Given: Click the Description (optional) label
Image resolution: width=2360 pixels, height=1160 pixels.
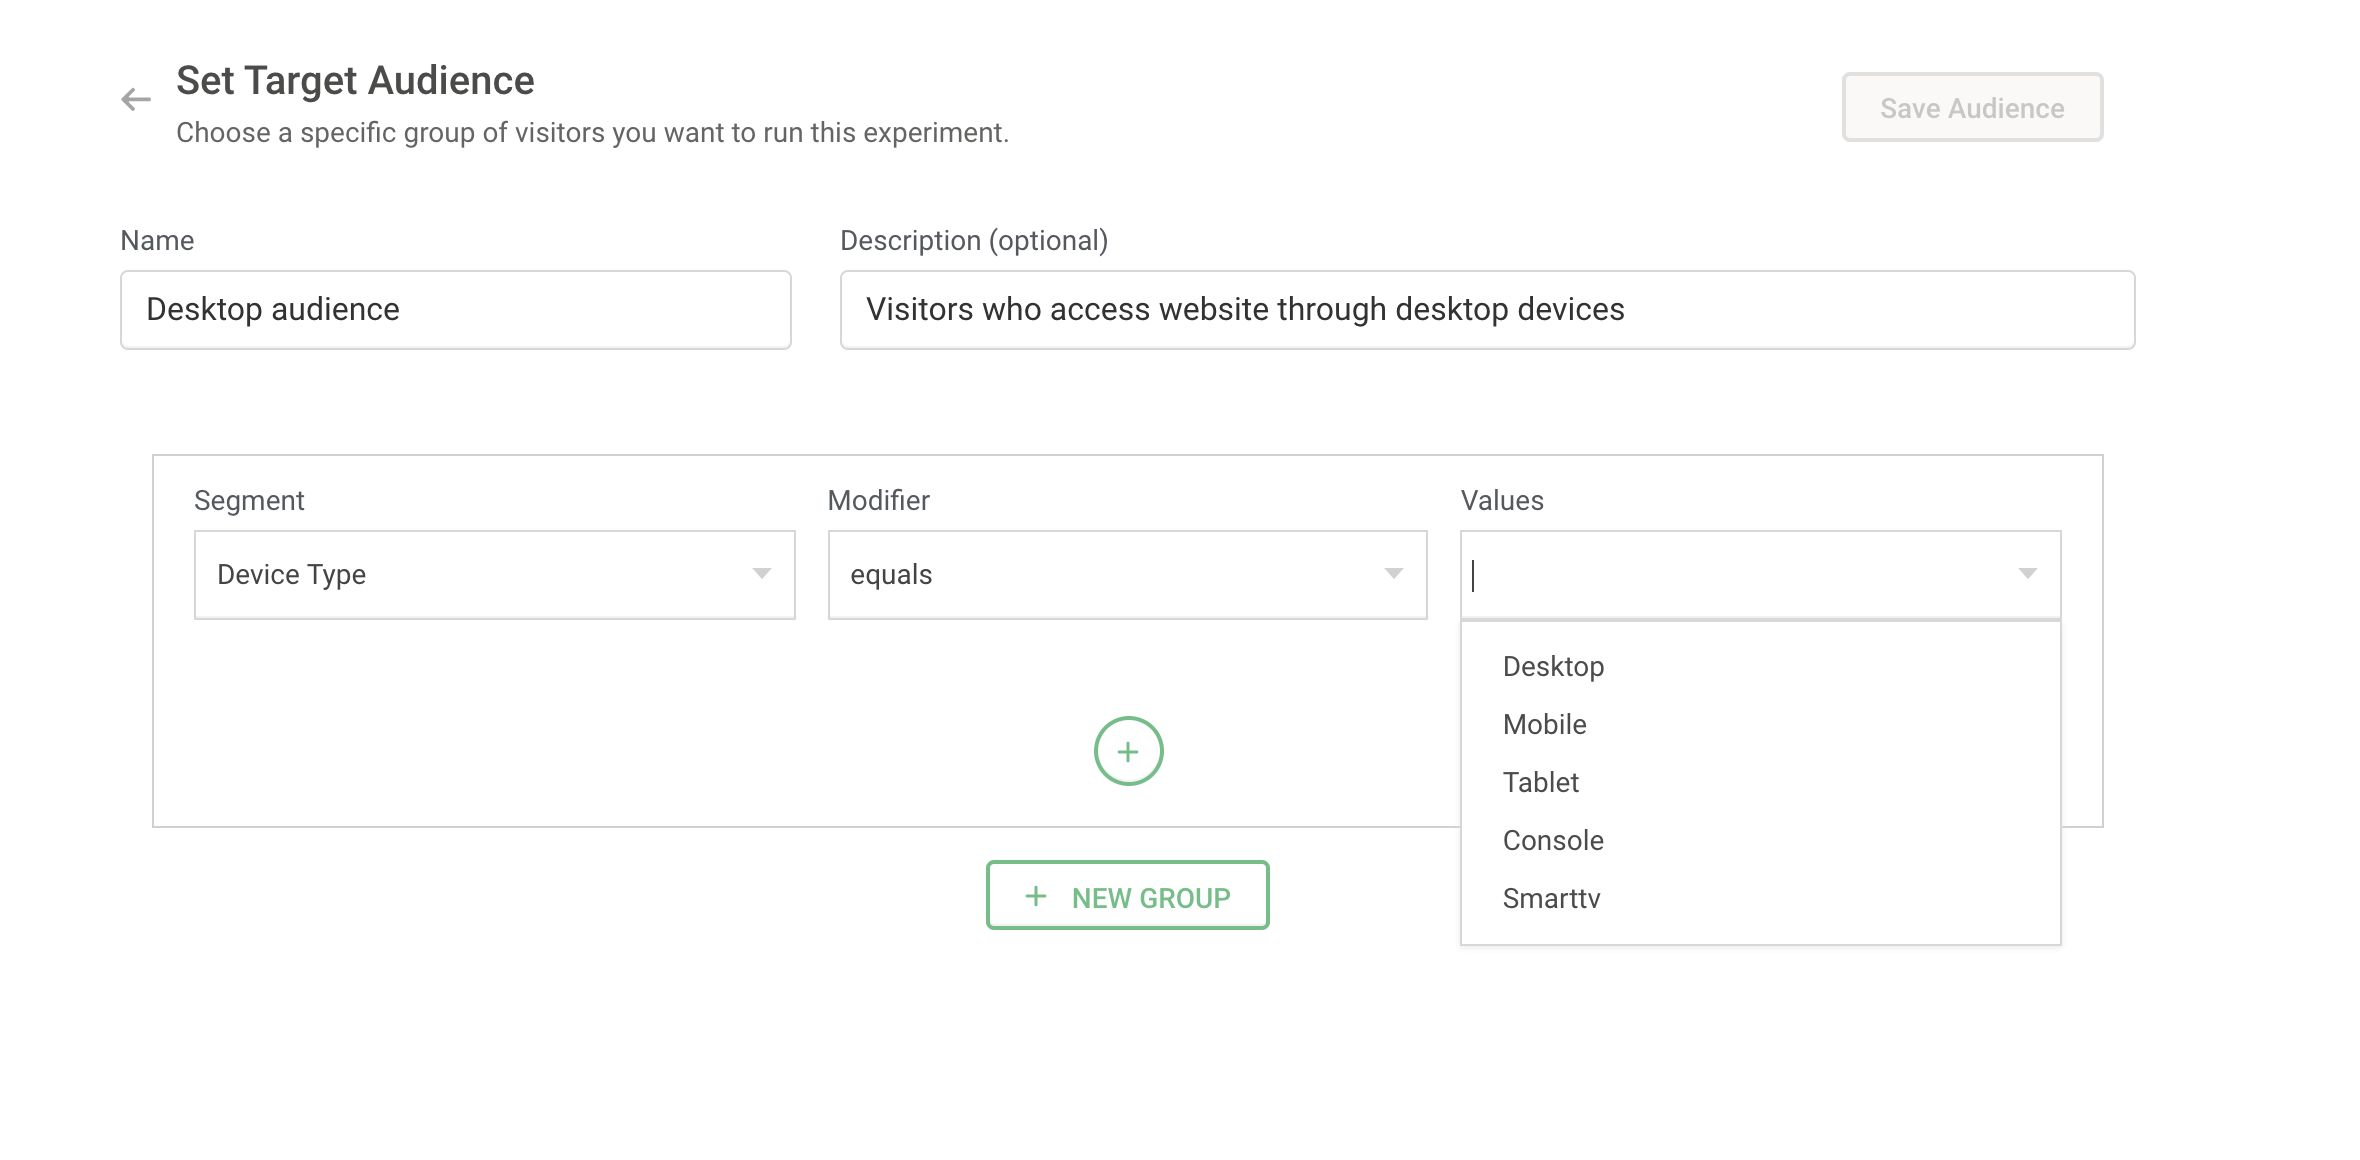Looking at the screenshot, I should coord(973,241).
